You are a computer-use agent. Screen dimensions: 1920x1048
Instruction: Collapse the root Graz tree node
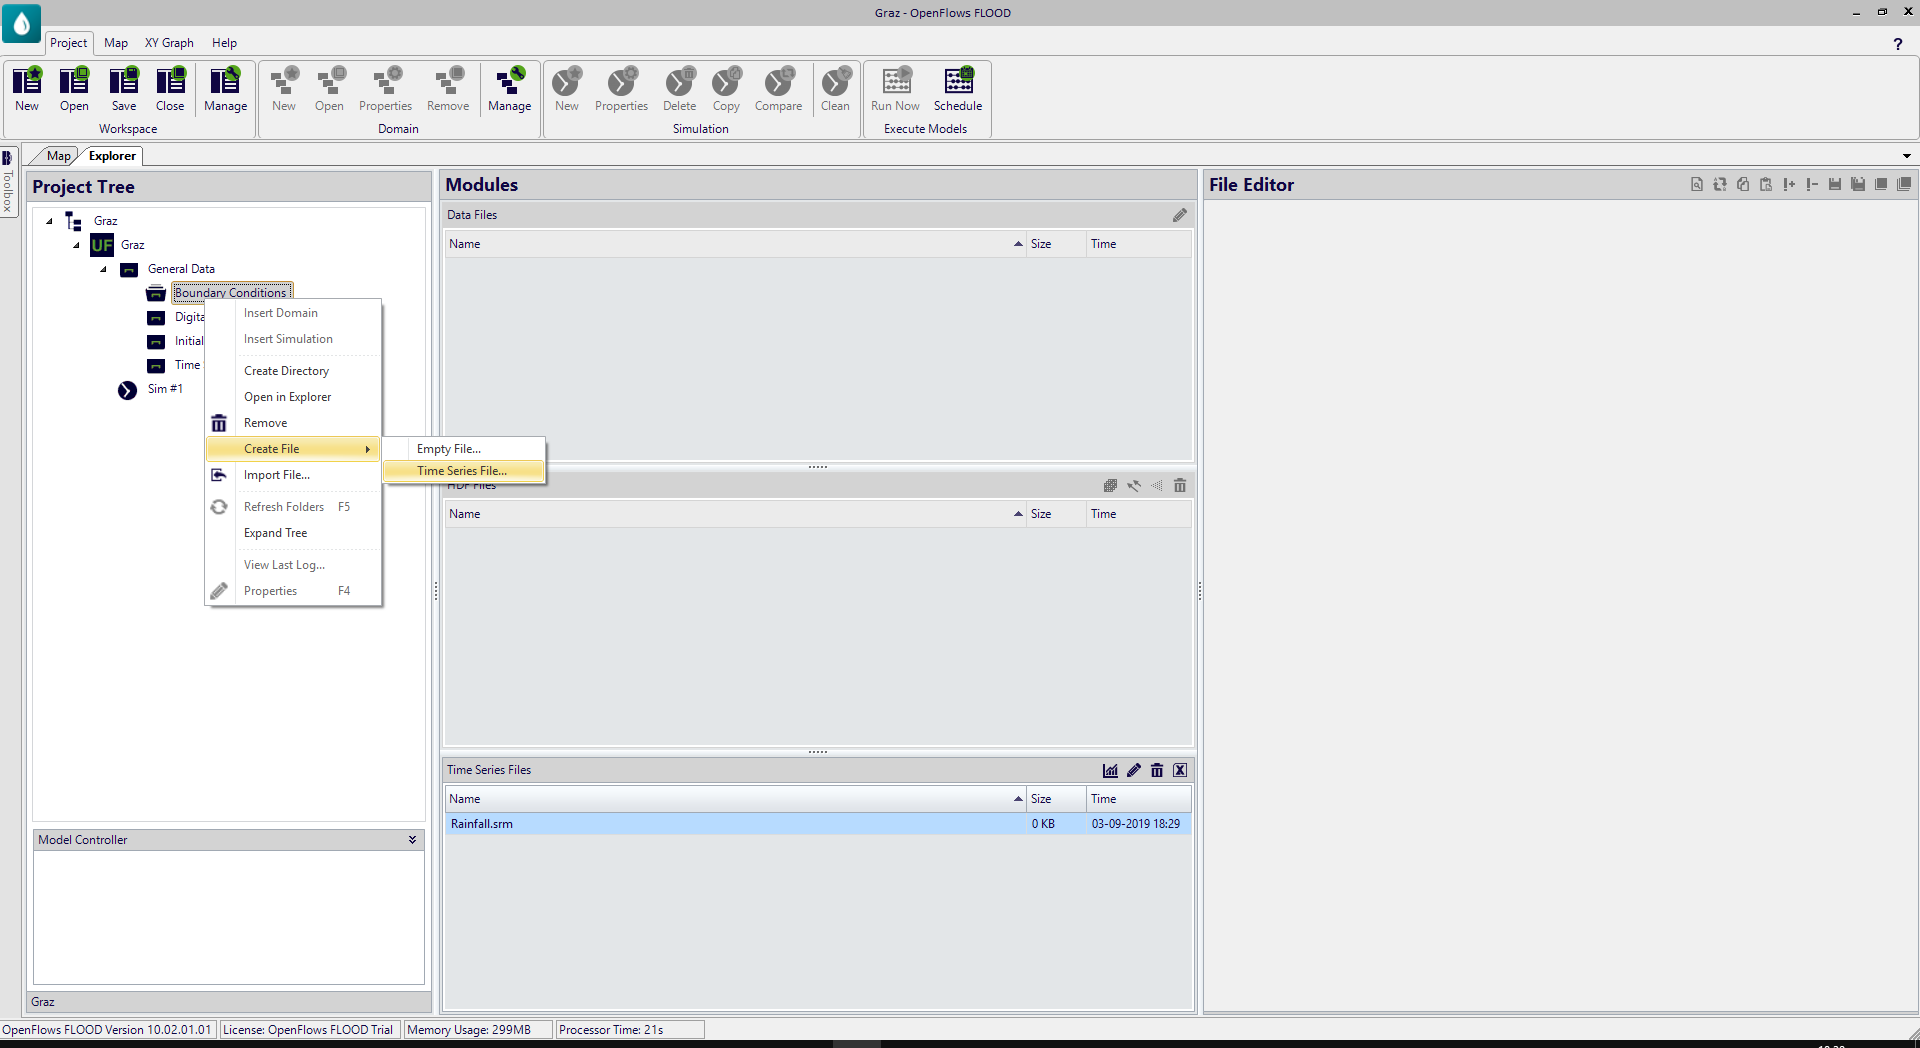coord(49,221)
